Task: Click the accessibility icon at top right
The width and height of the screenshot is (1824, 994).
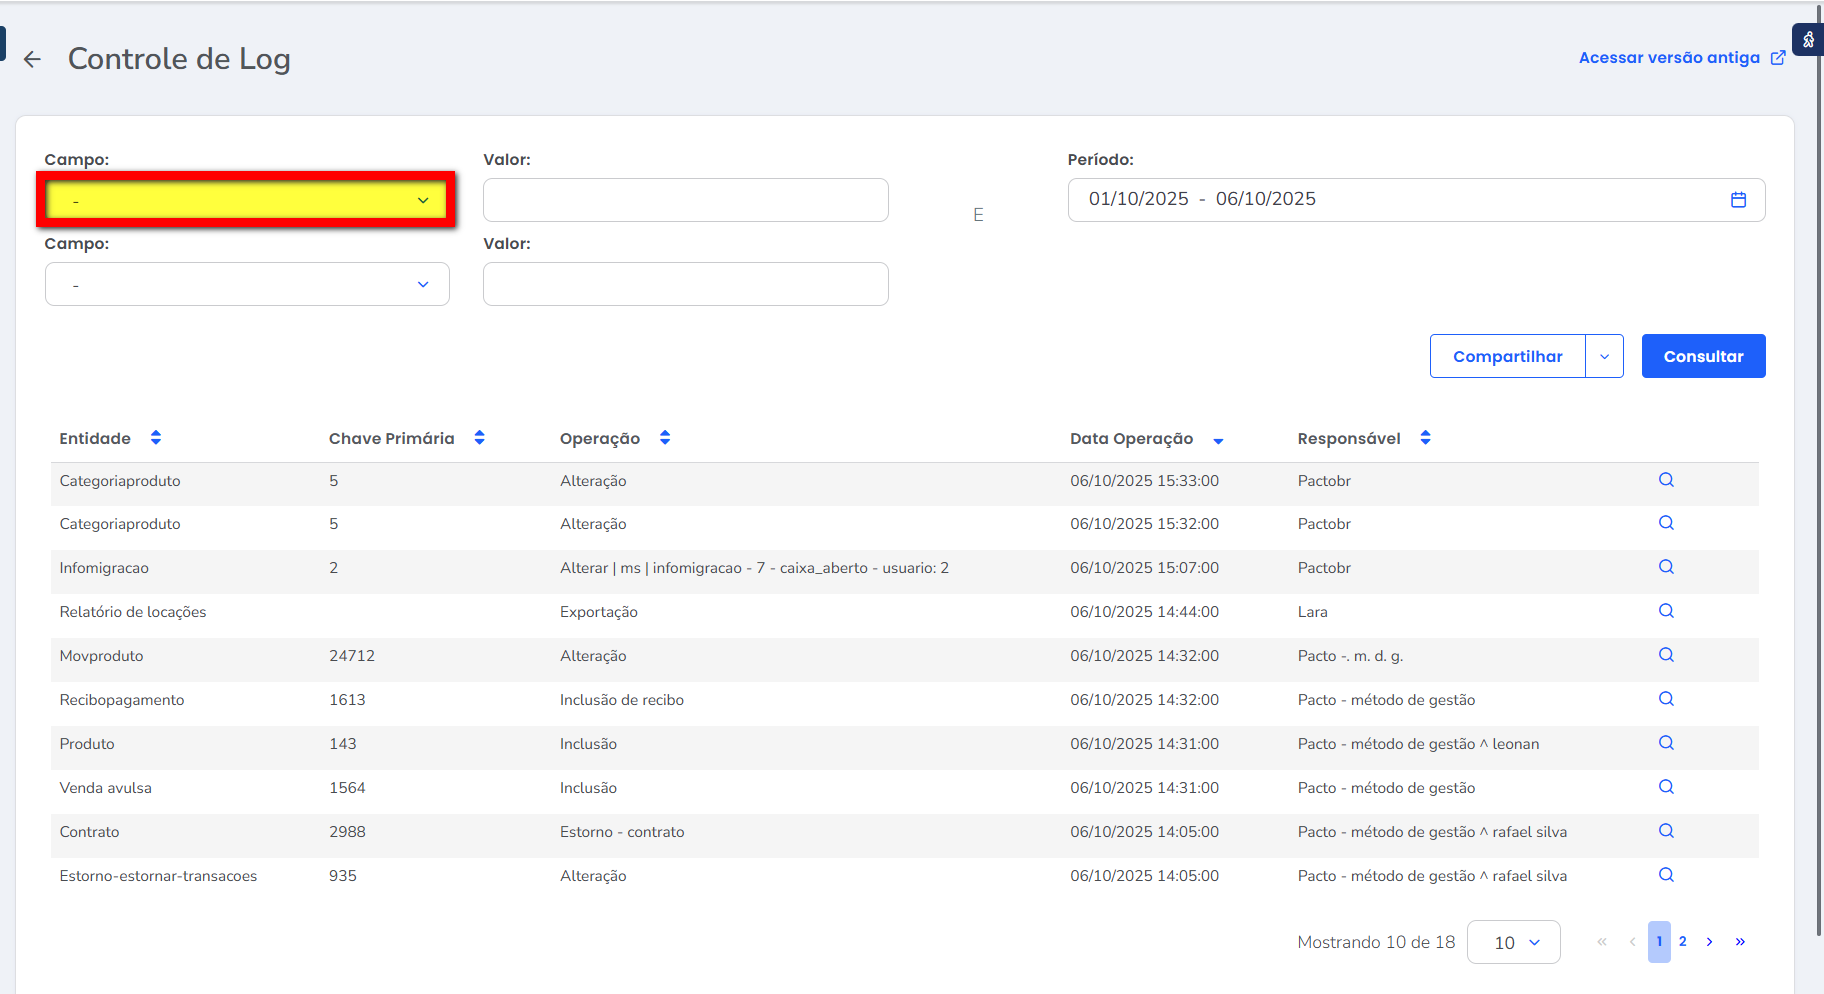Action: [x=1808, y=40]
